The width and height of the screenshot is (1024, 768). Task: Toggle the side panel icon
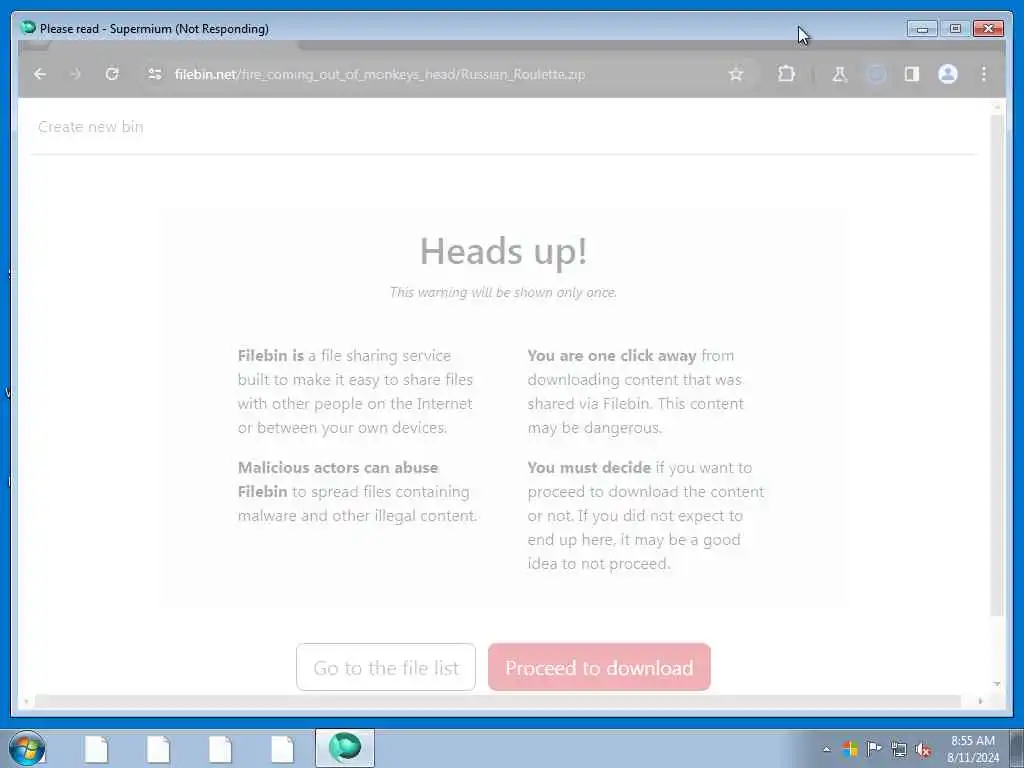(x=912, y=74)
